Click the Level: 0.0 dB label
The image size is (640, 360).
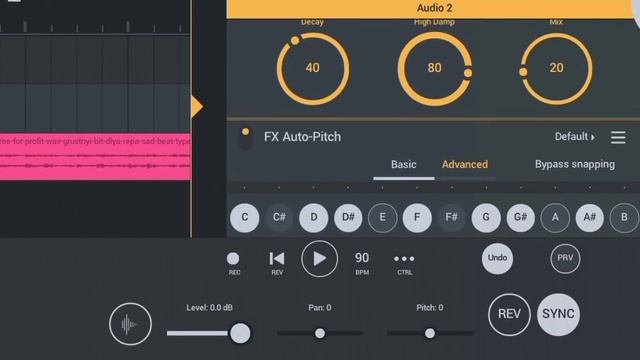click(x=209, y=308)
